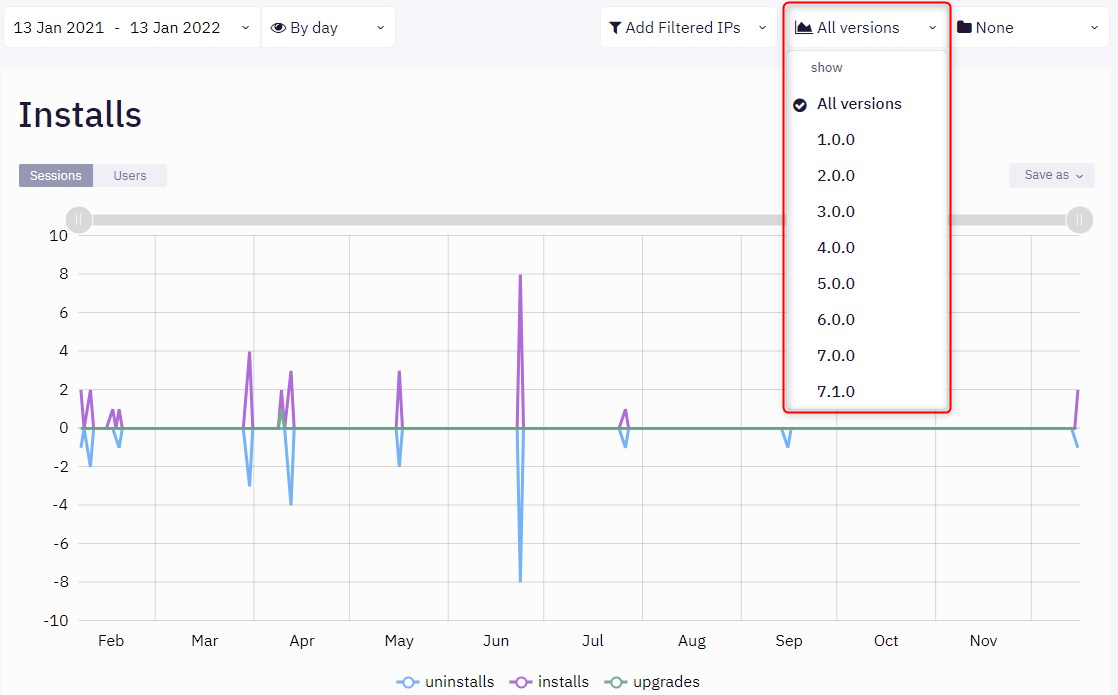1118x695 pixels.
Task: Click the Nov label on the x-axis
Action: coord(983,641)
